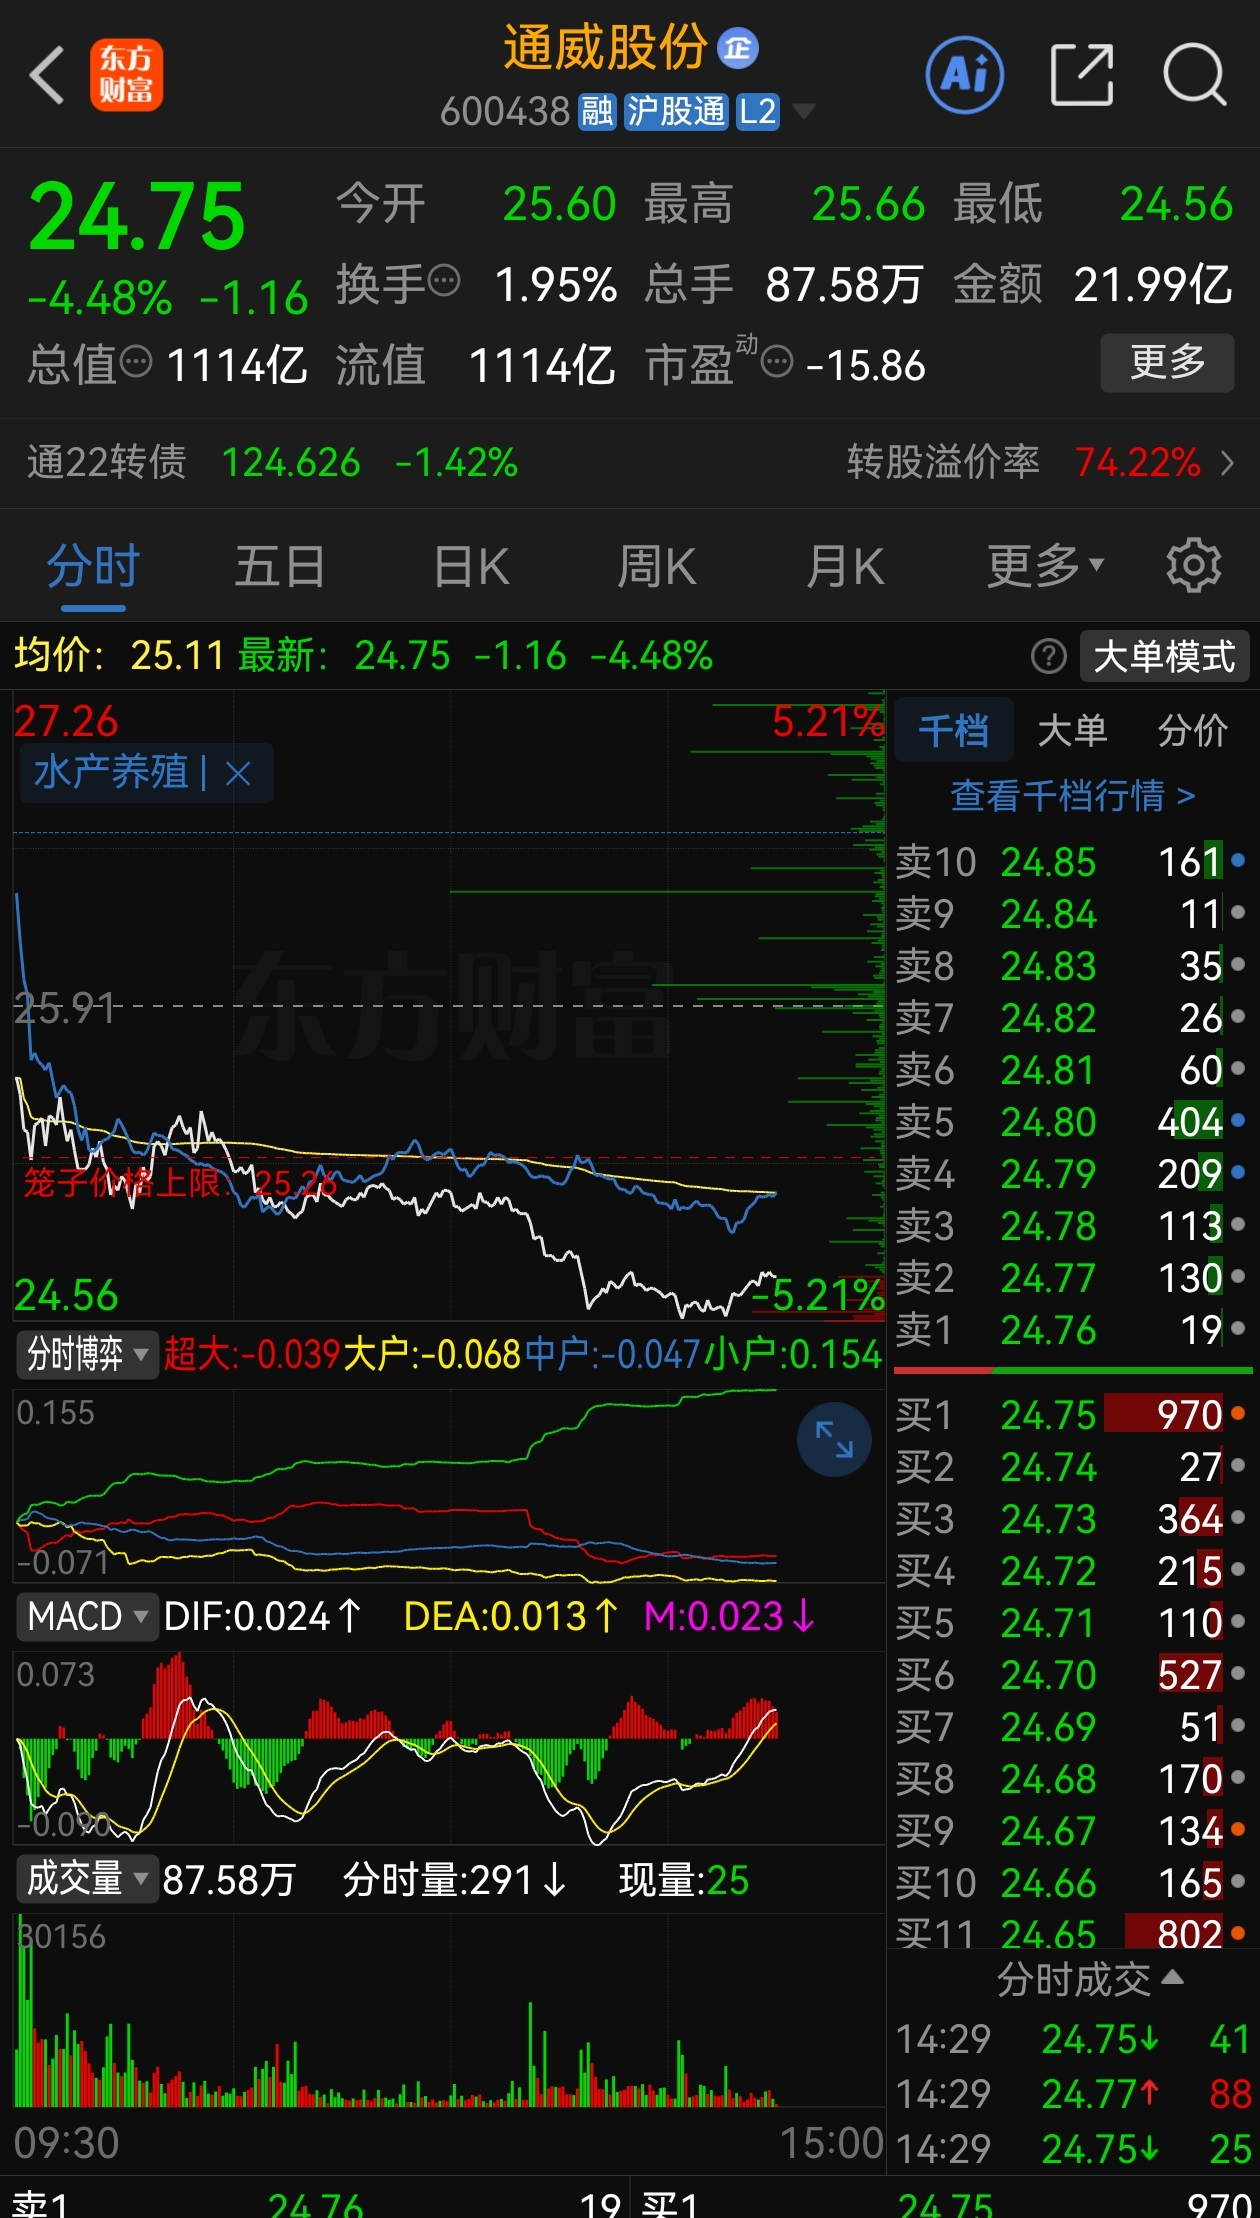The width and height of the screenshot is (1260, 2218).
Task: Expand the 分时博弈 indicator dropdown
Action: point(87,1354)
